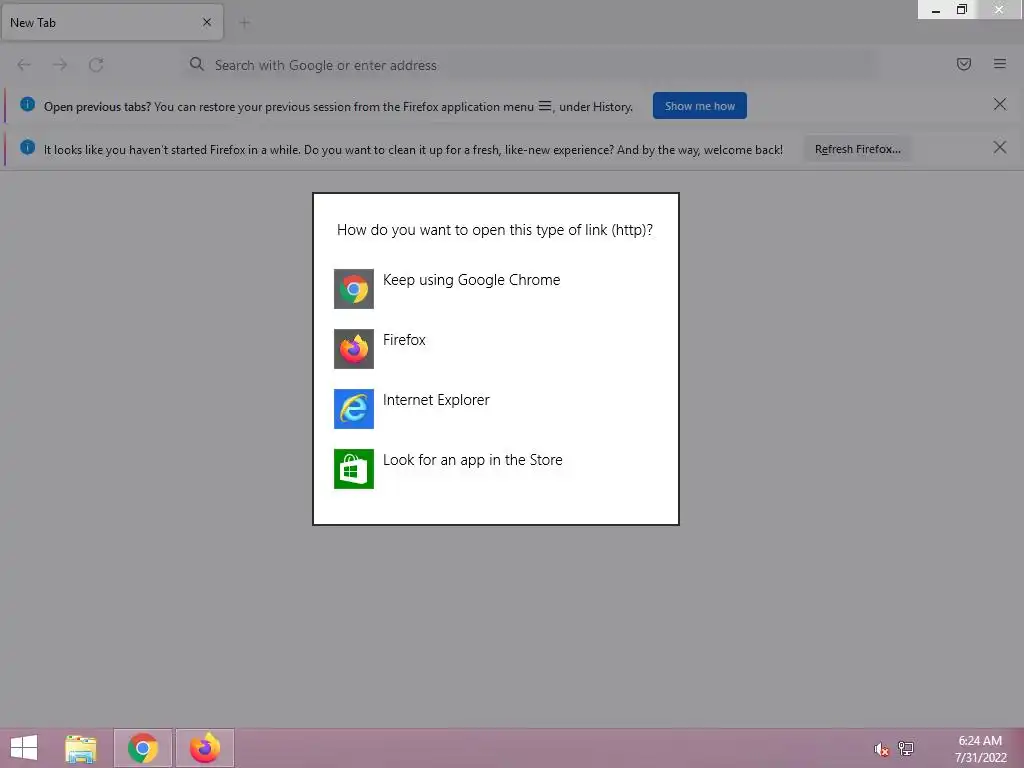Close the New Tab tab

(207, 22)
